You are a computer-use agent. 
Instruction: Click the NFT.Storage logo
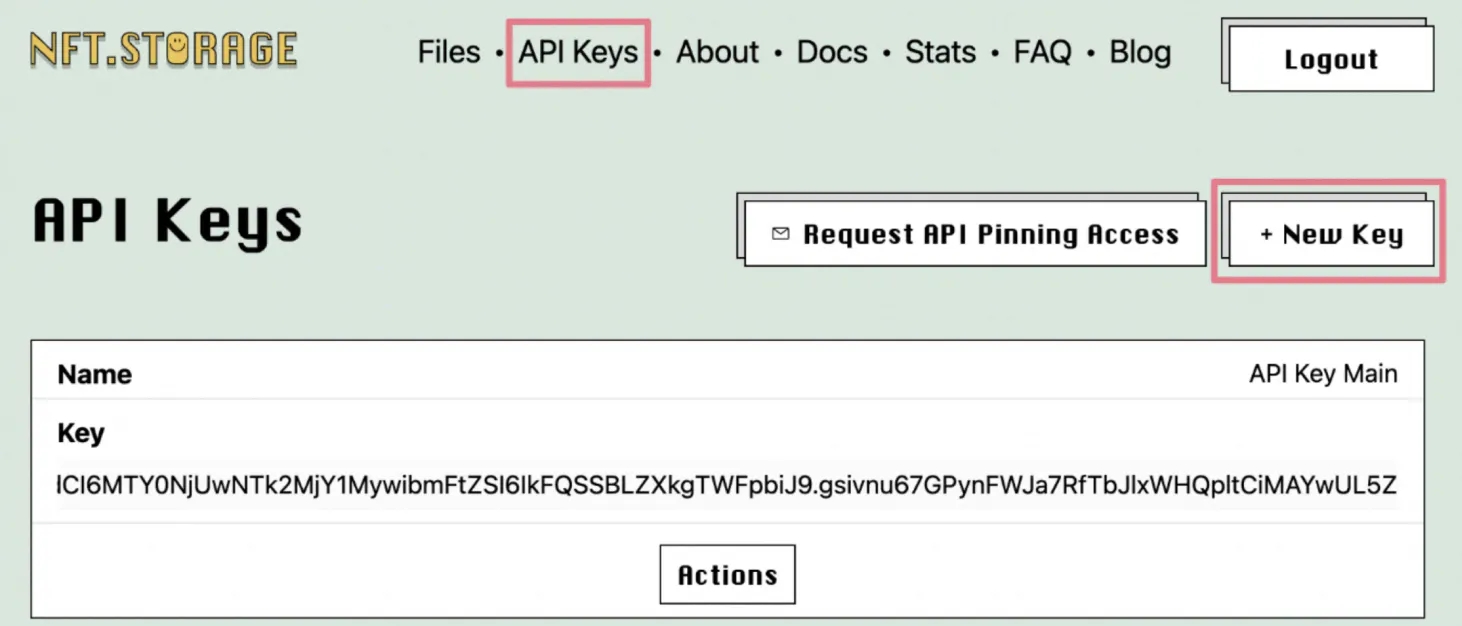(163, 50)
